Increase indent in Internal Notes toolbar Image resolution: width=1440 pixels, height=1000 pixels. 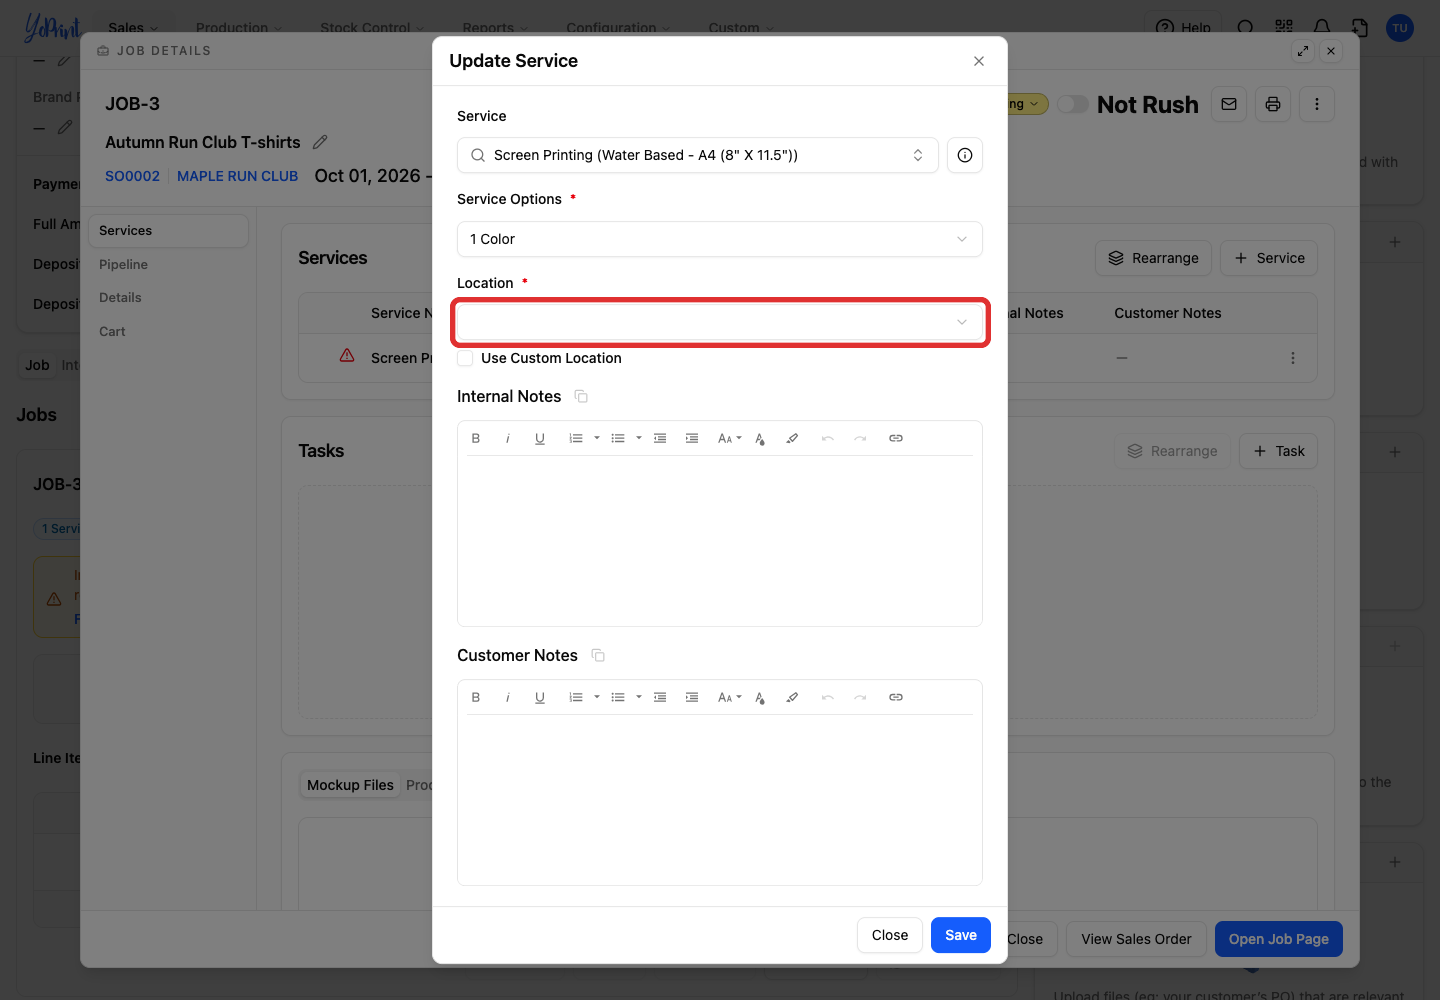pos(692,438)
